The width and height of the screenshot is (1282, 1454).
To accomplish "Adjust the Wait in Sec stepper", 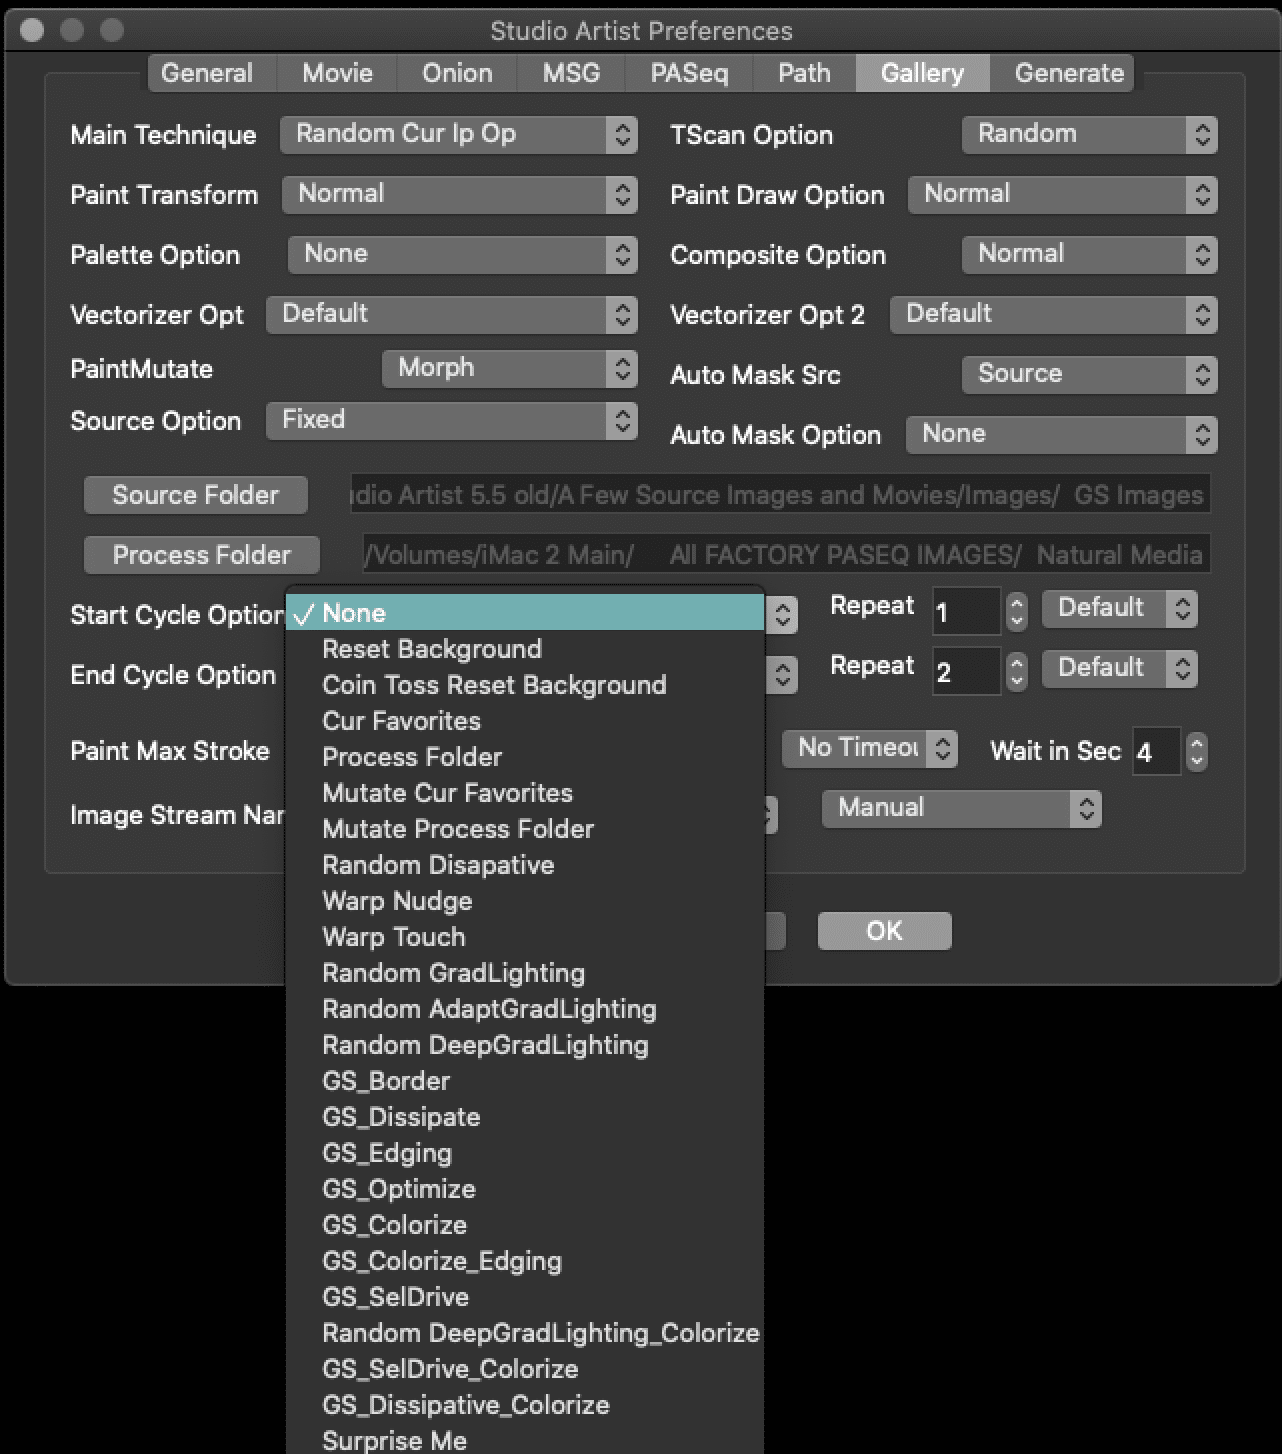I will point(1197,751).
